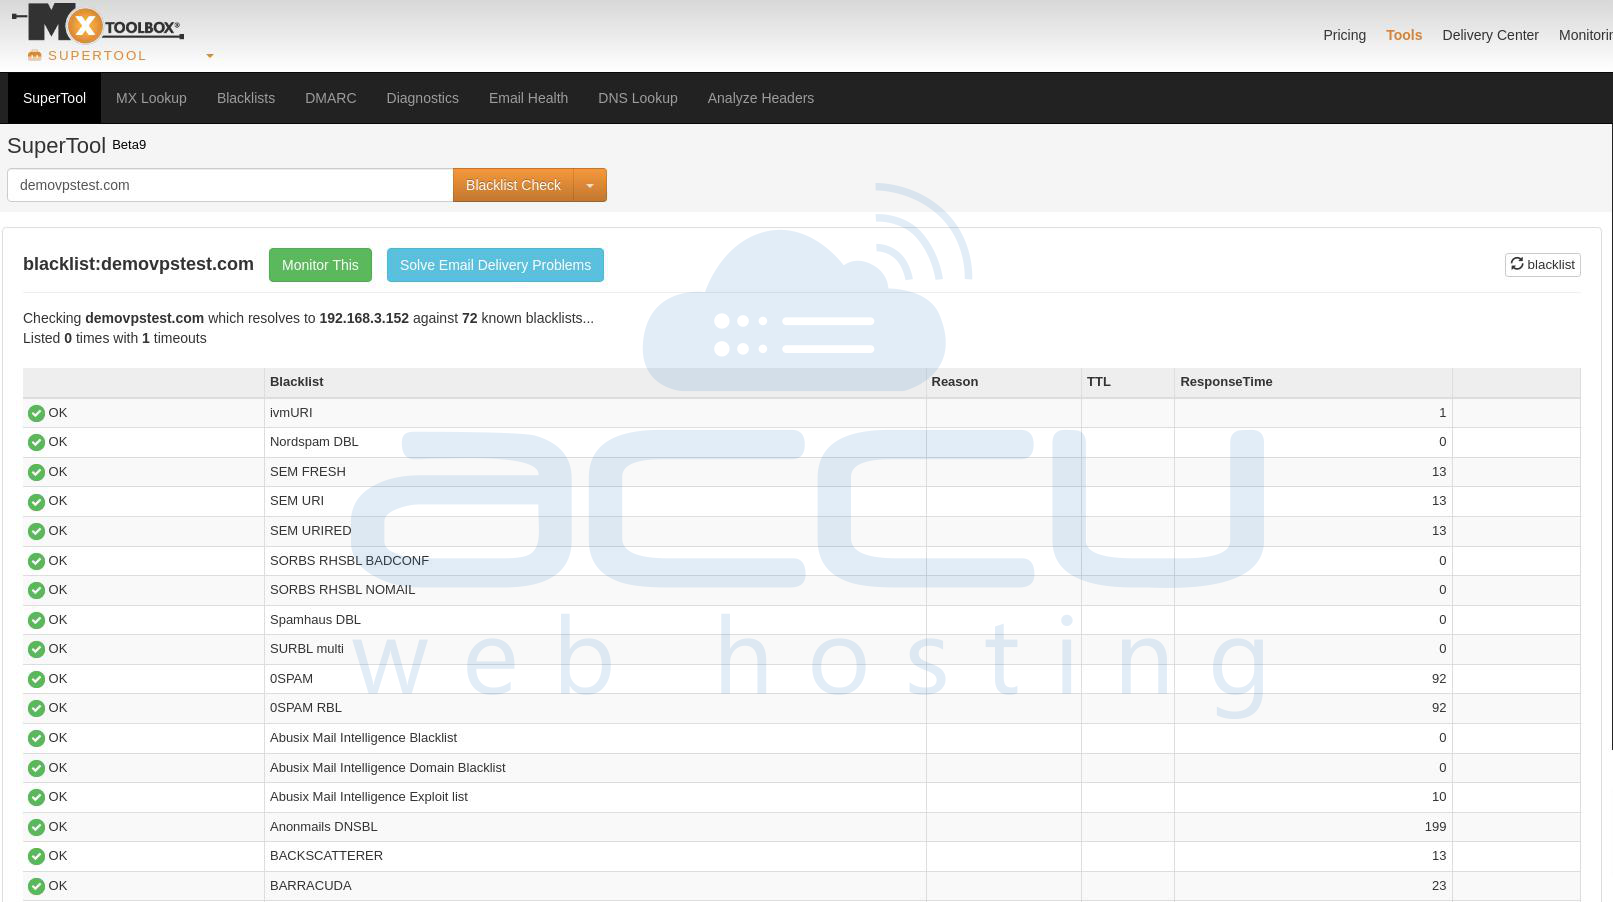This screenshot has height=902, width=1613.
Task: Click the SUPERTOOL toolbox icon
Action: tap(35, 56)
